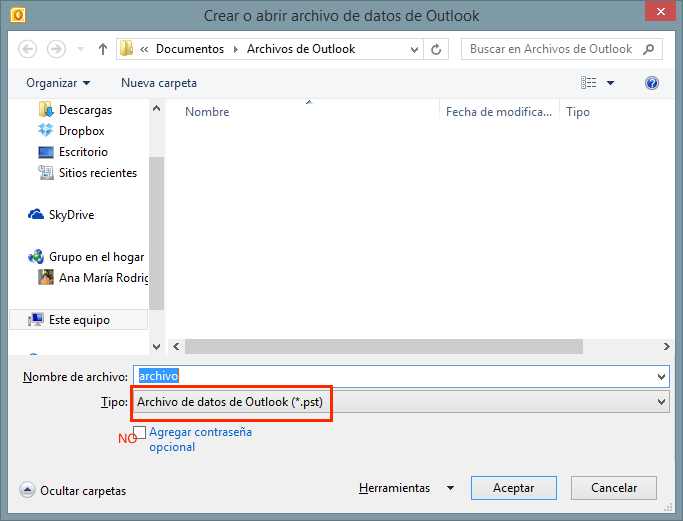Open recent locations dropdown arrow
The width and height of the screenshot is (683, 521).
pos(80,49)
